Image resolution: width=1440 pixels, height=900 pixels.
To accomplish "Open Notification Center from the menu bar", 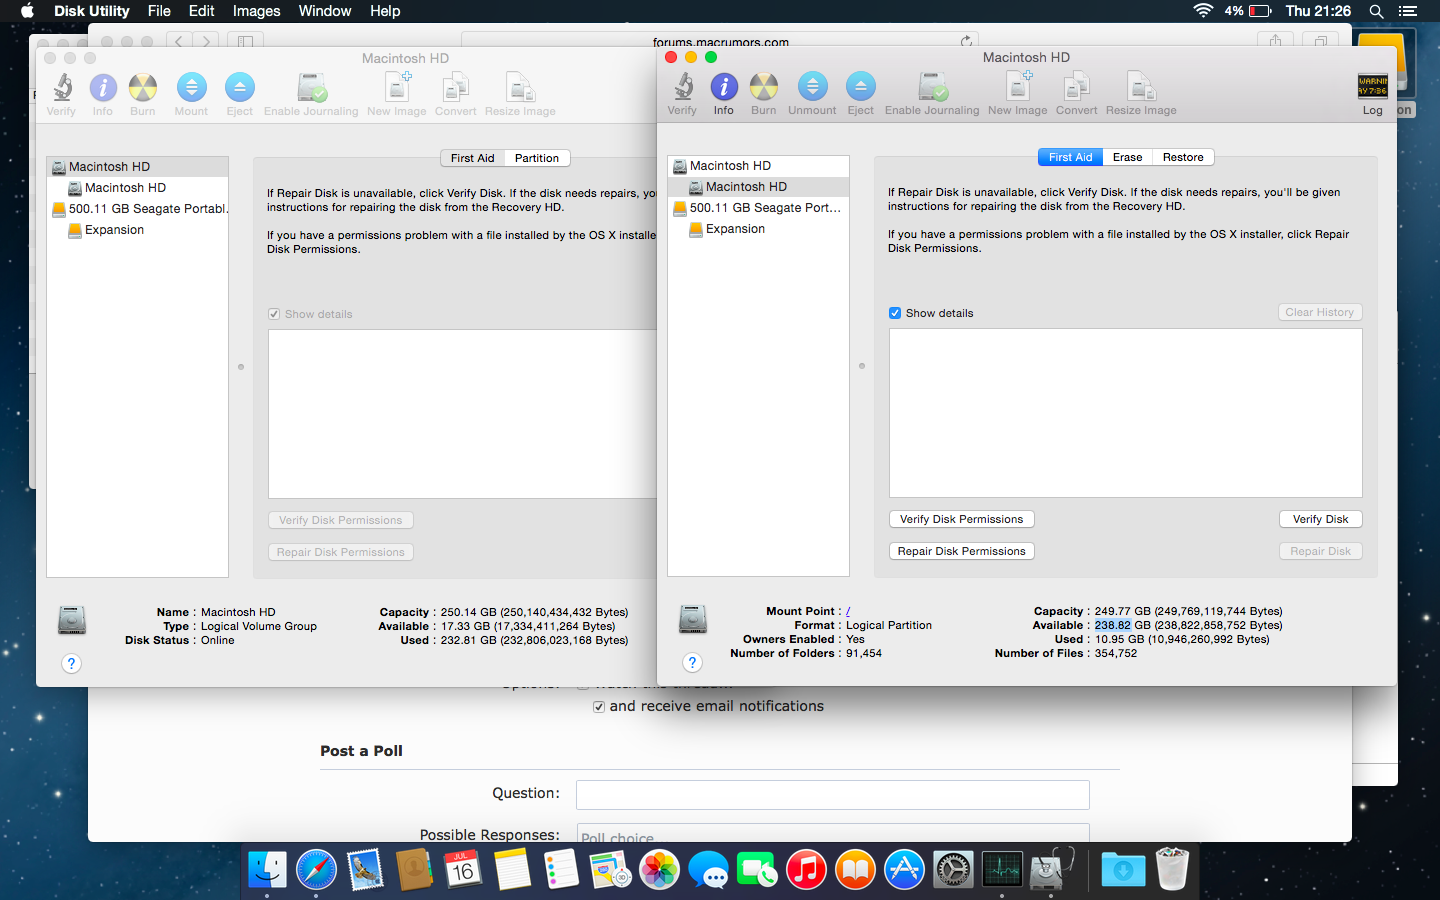I will pyautogui.click(x=1408, y=11).
